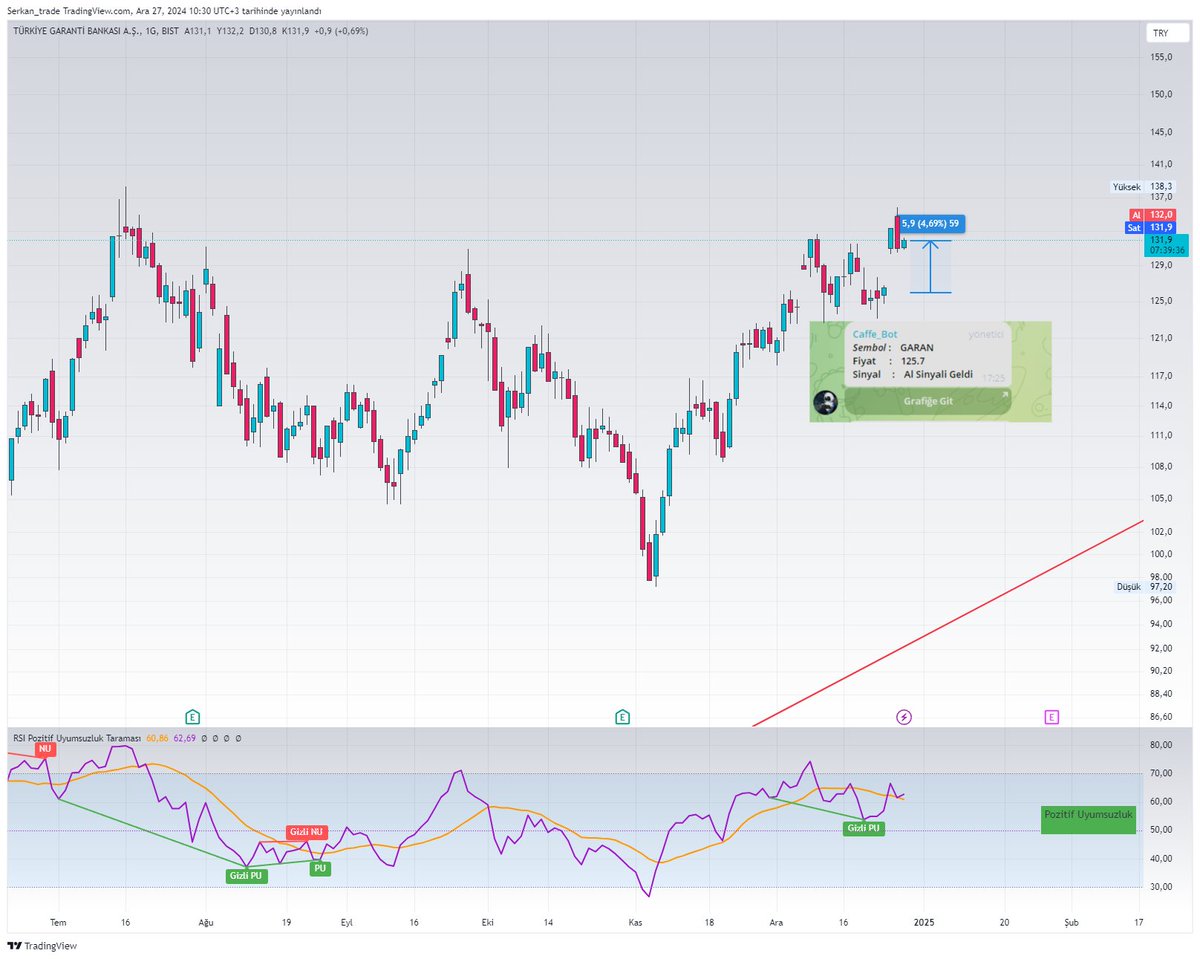Click the Kas label on the time axis
Viewport: 1200px width, 959px height.
(x=636, y=922)
